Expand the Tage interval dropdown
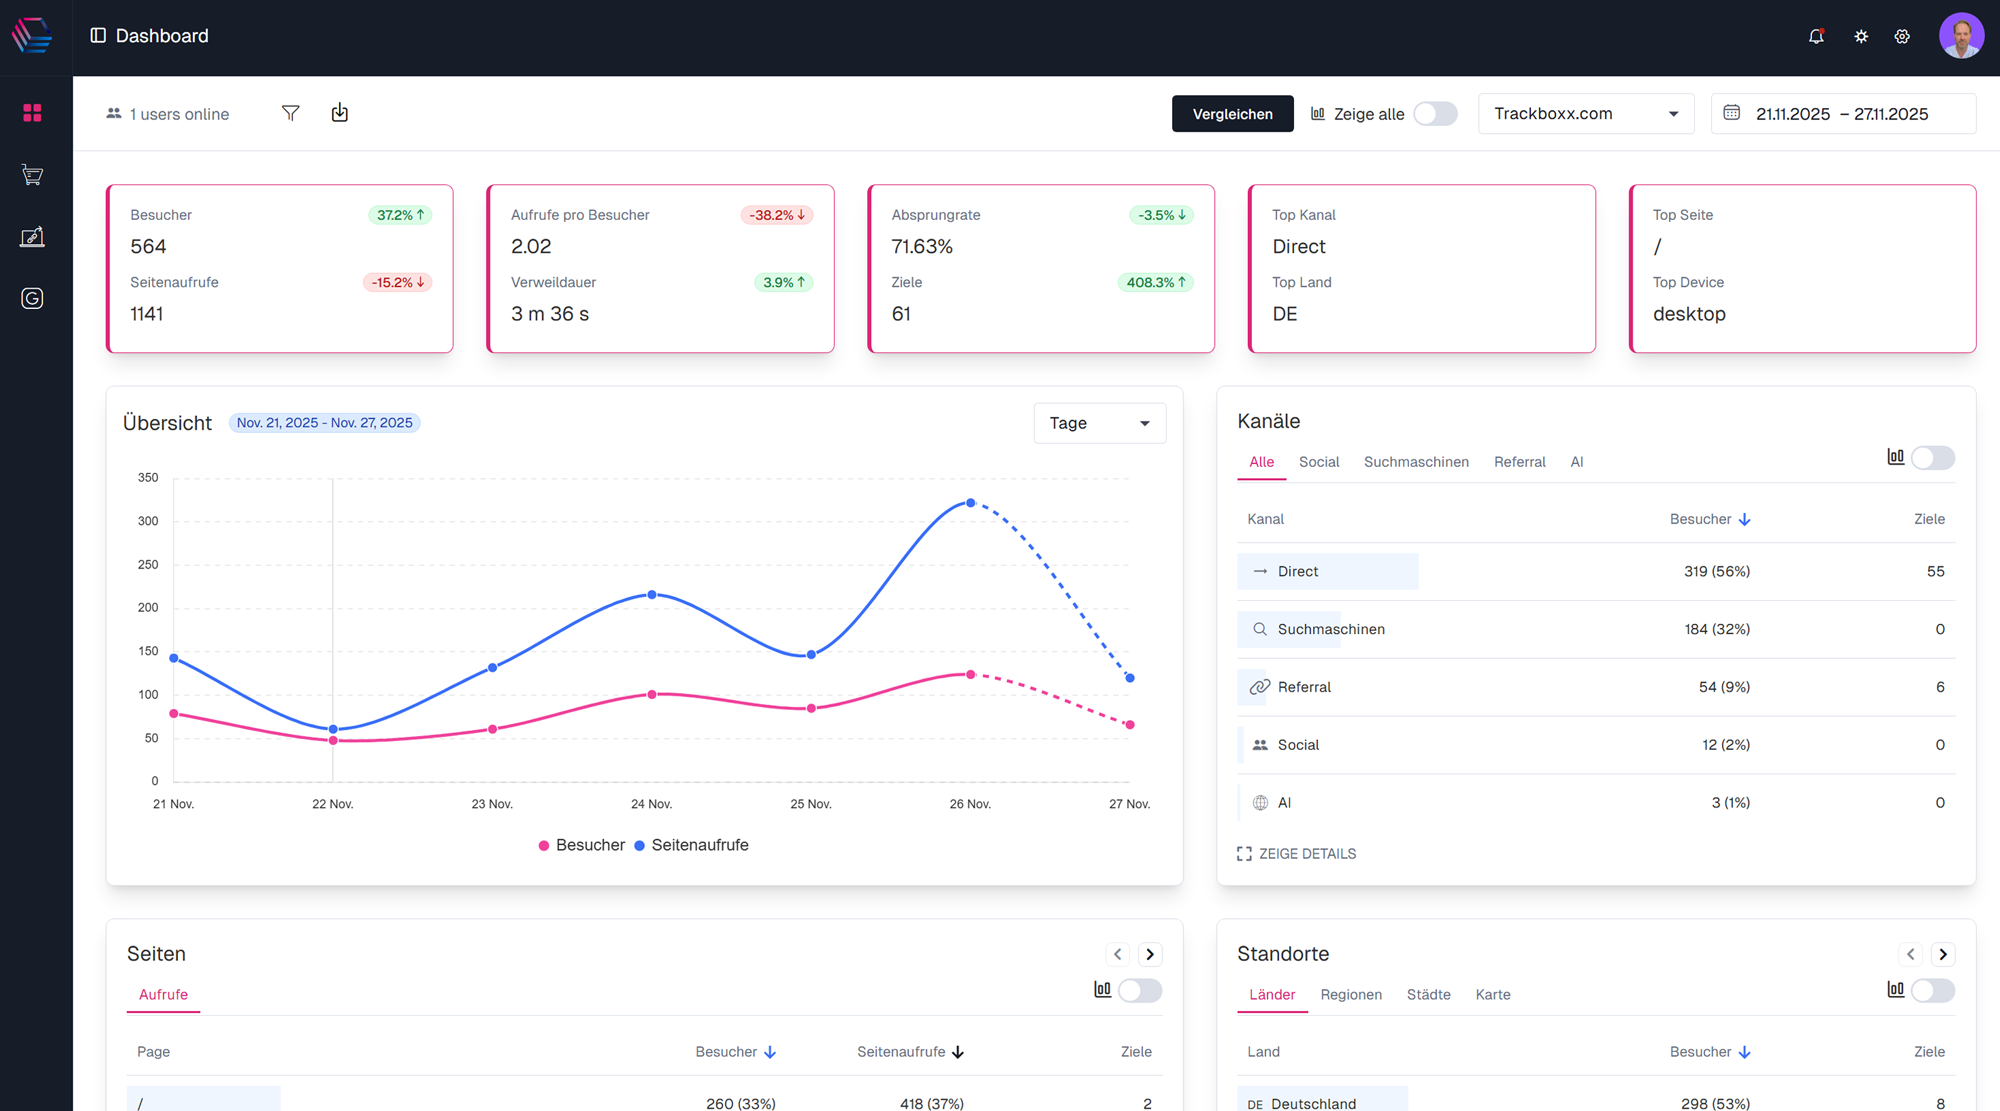2000x1111 pixels. point(1099,423)
